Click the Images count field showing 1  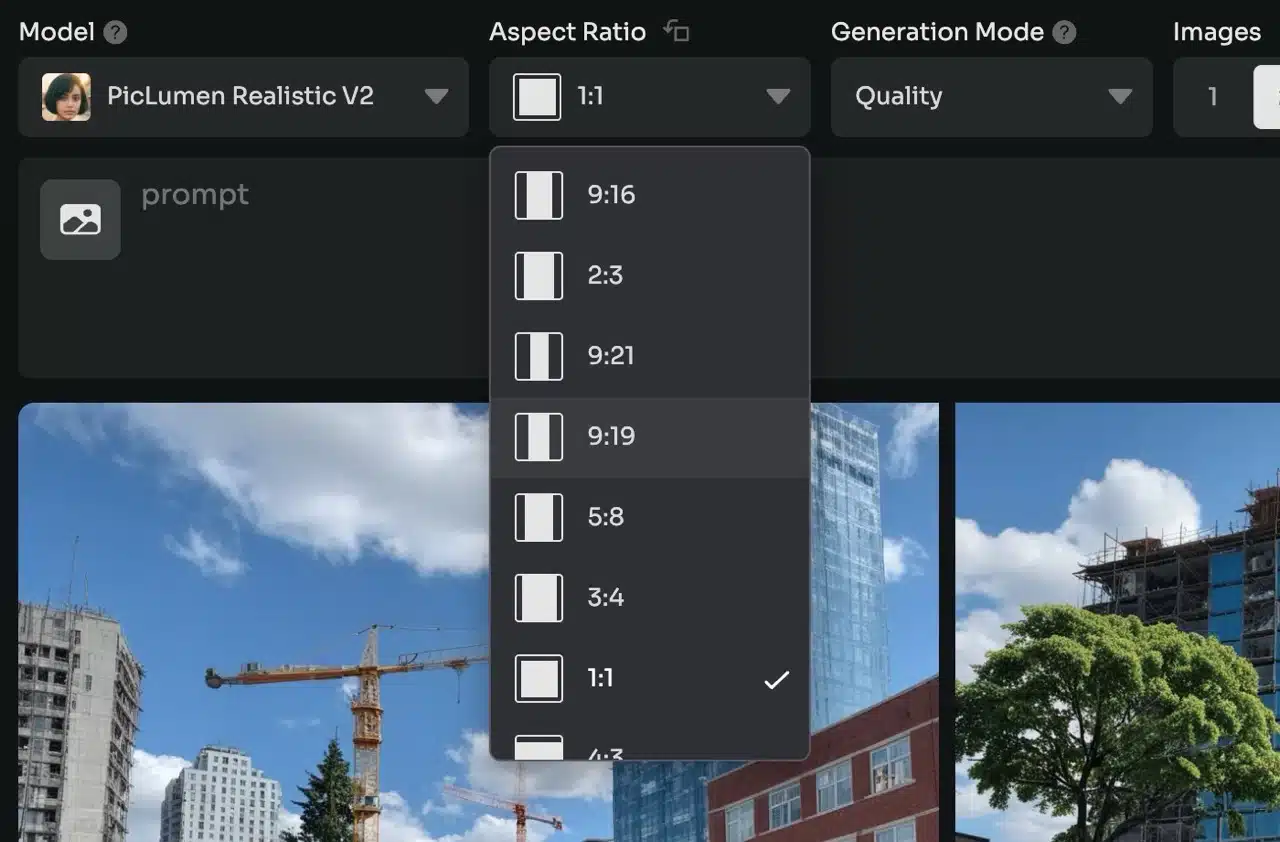1212,97
